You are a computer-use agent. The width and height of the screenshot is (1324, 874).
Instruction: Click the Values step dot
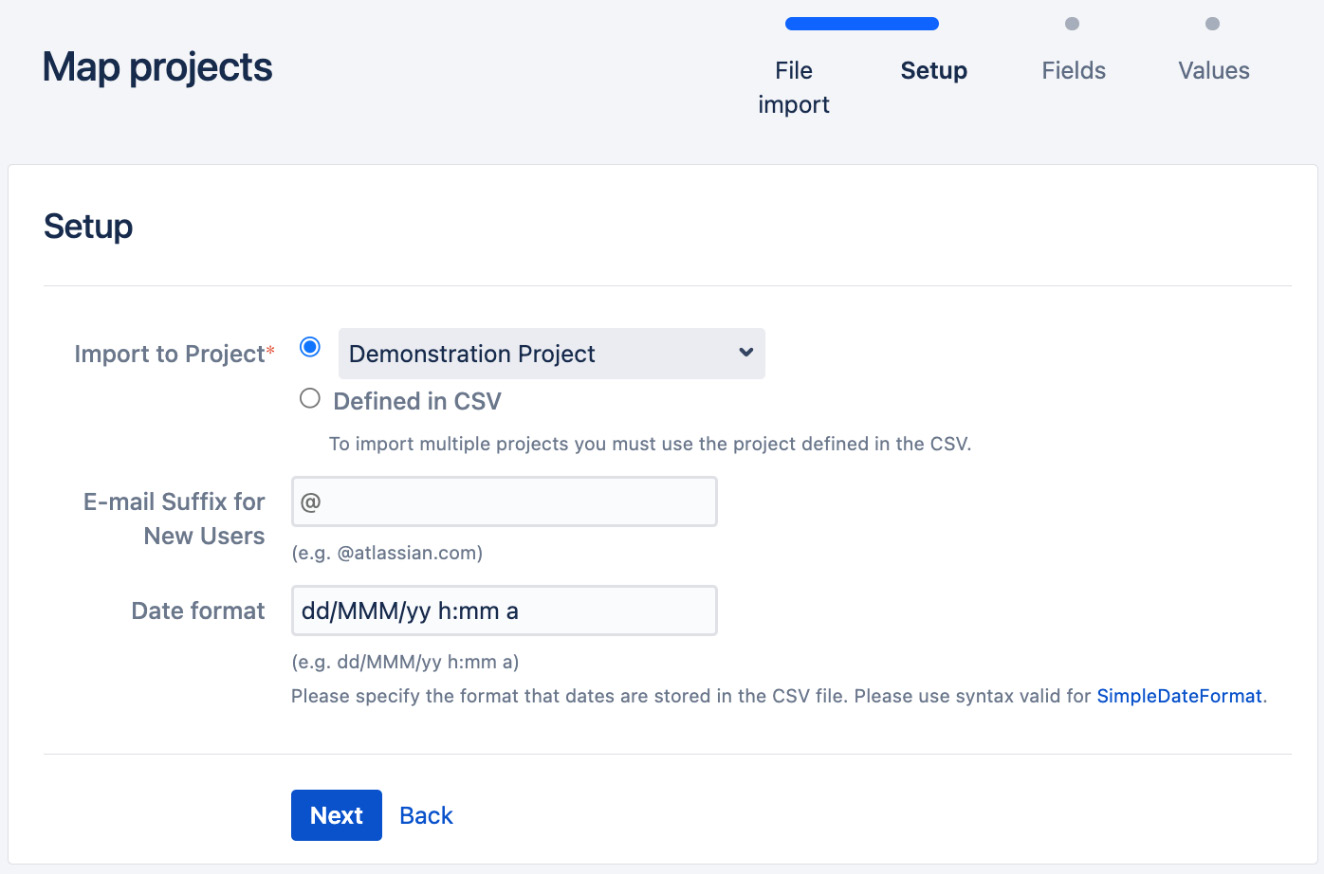pyautogui.click(x=1212, y=24)
